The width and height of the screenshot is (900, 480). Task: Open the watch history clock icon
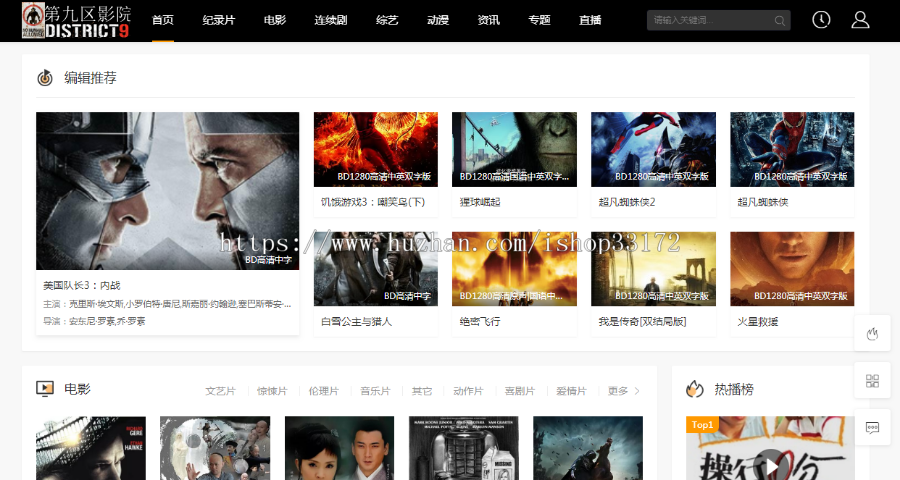pyautogui.click(x=821, y=20)
